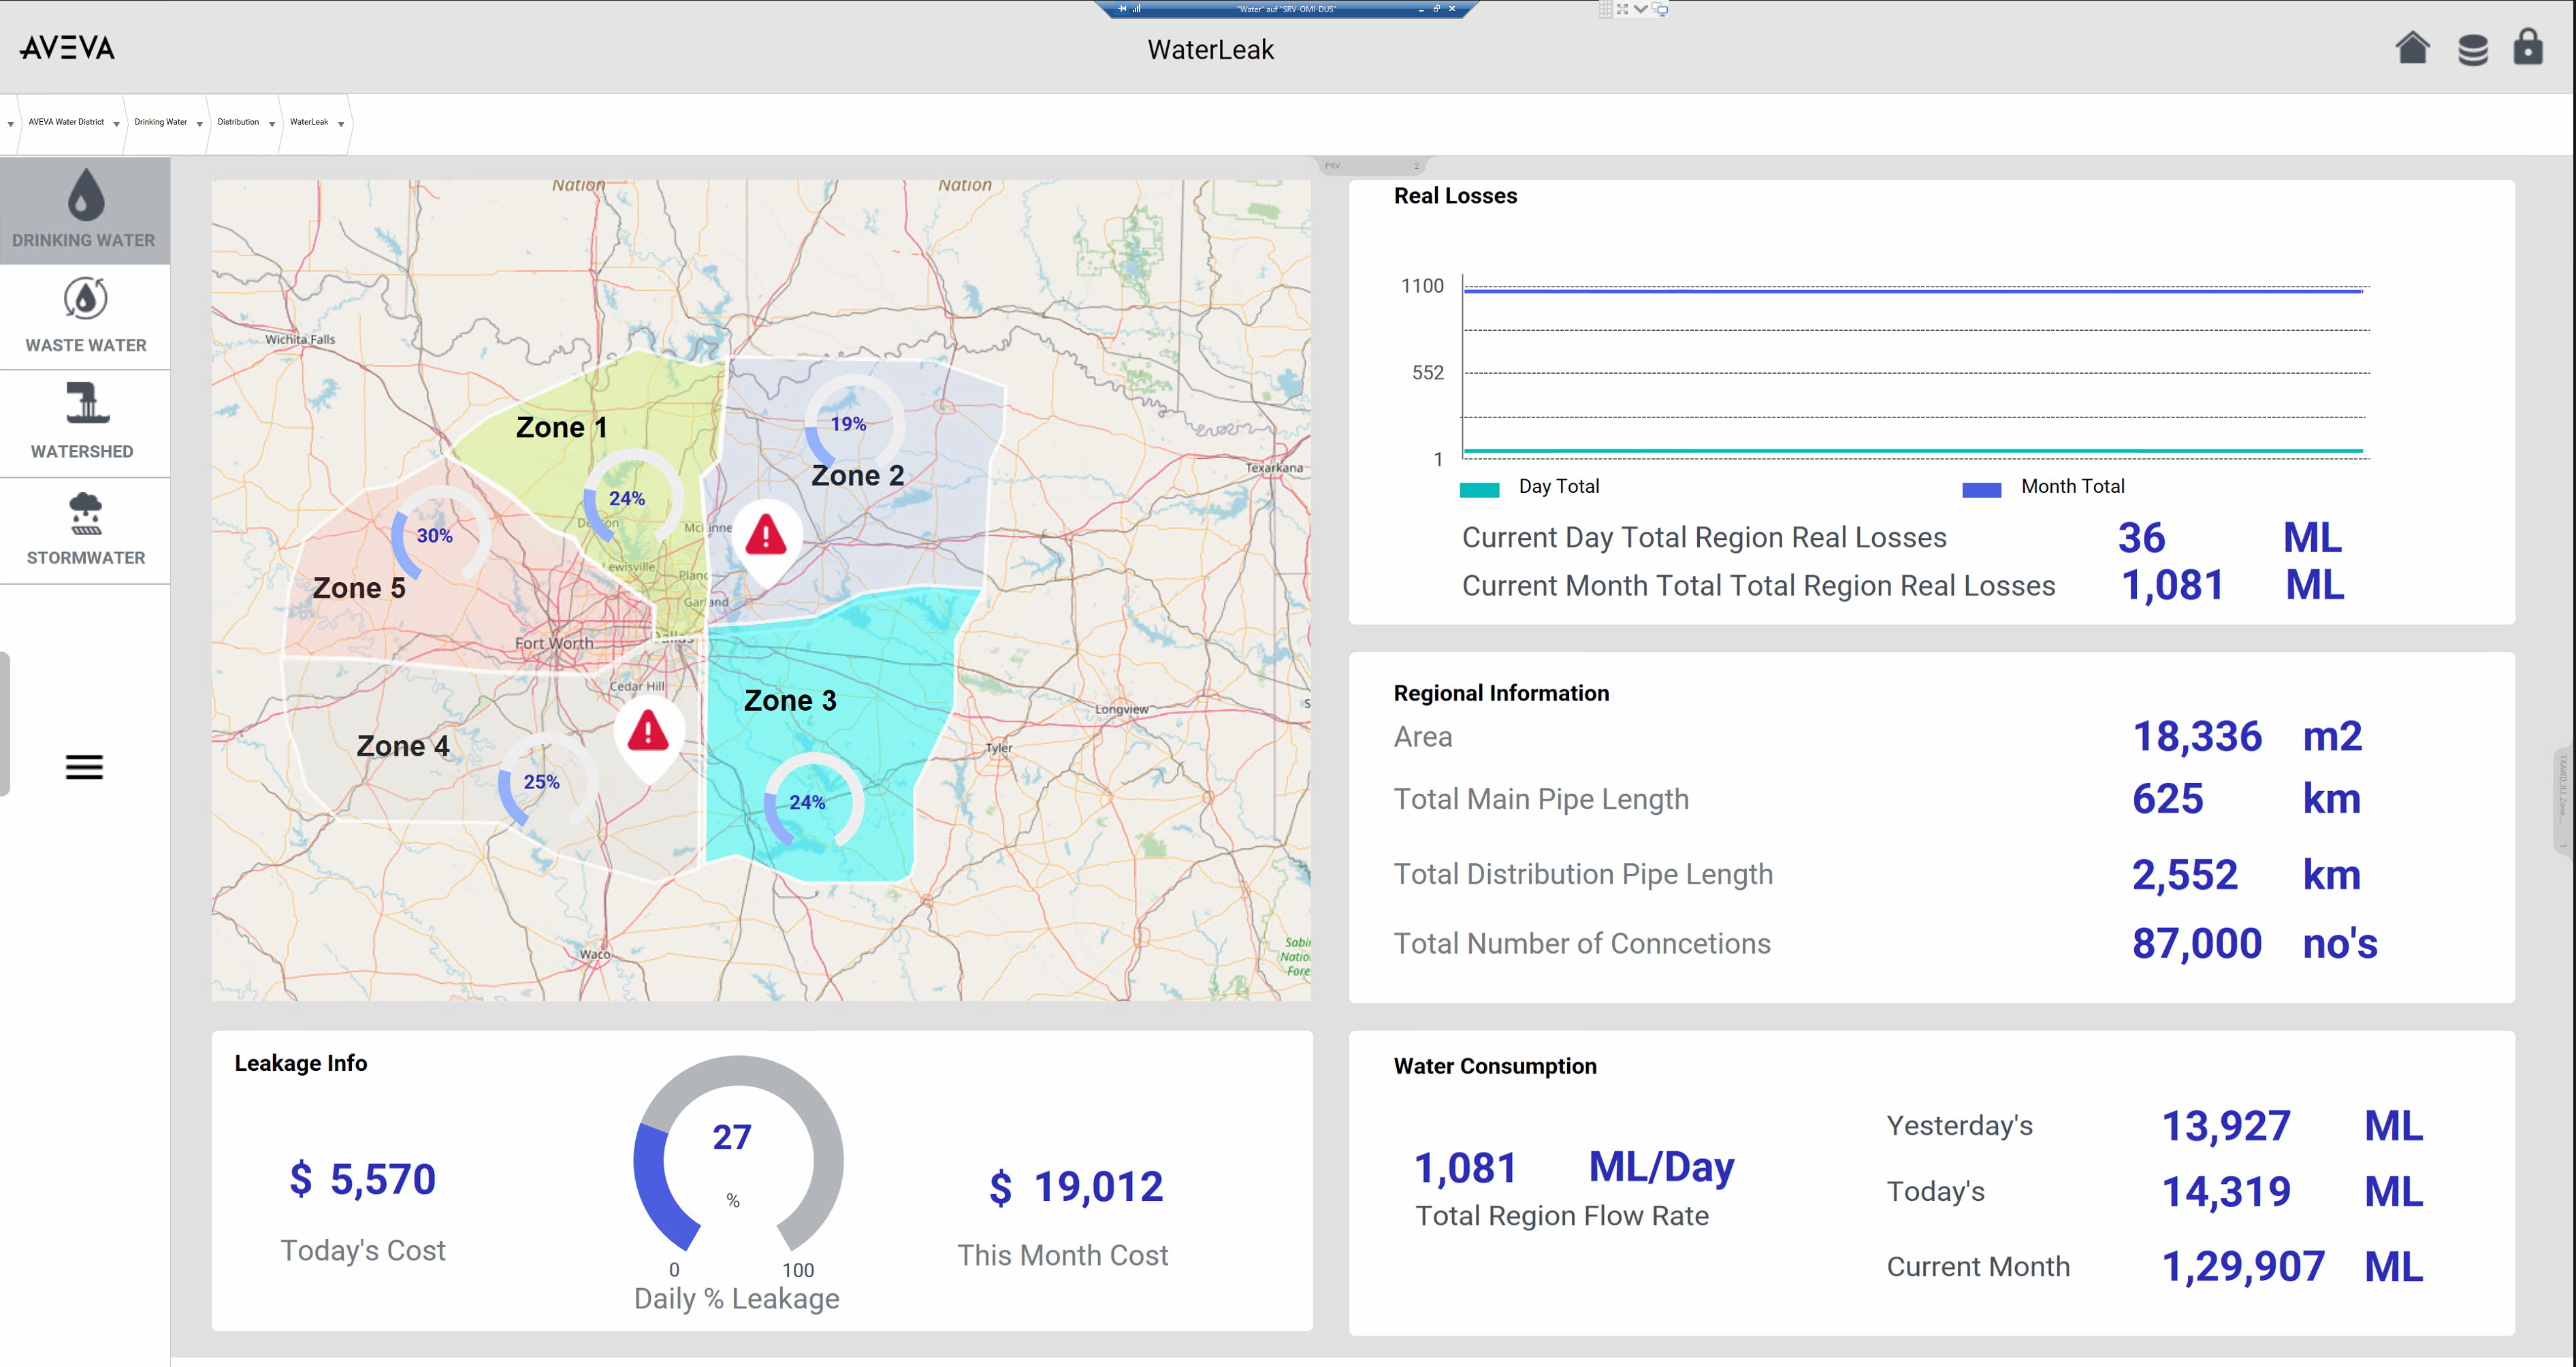Click Today's consumption value 14,319
Viewport: 2576px width, 1367px height.
pos(2226,1192)
